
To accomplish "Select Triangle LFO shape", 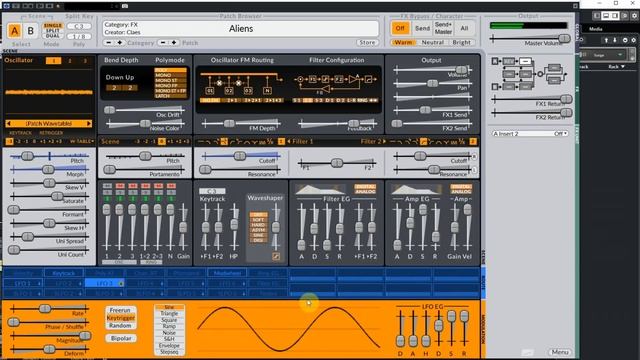I will point(169,313).
